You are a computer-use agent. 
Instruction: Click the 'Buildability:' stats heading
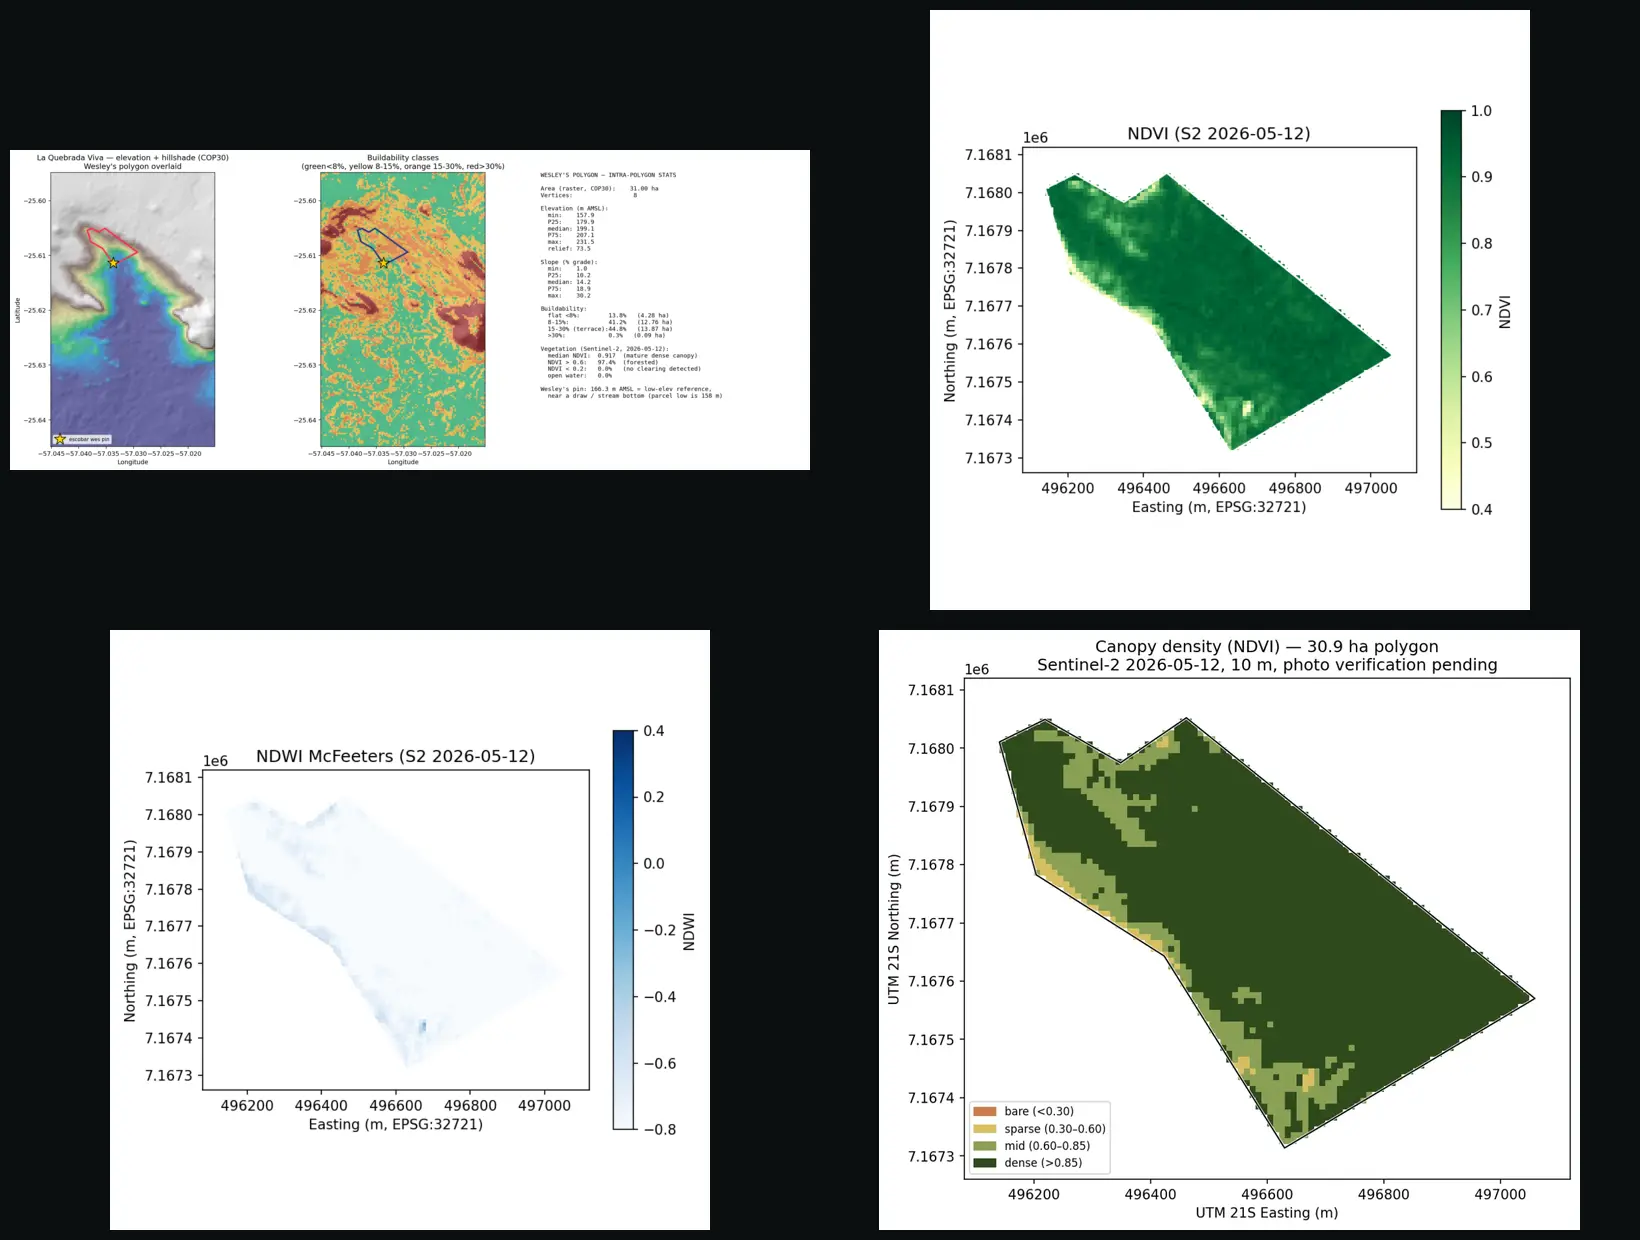point(563,309)
